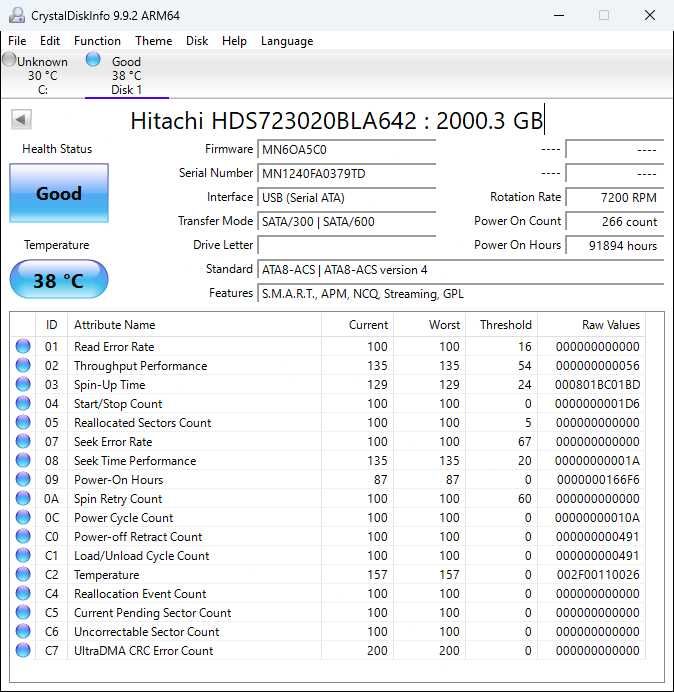The width and height of the screenshot is (674, 692).
Task: Click the Transfer Mode field SATA/300 | SATA/600
Action: pyautogui.click(x=346, y=221)
